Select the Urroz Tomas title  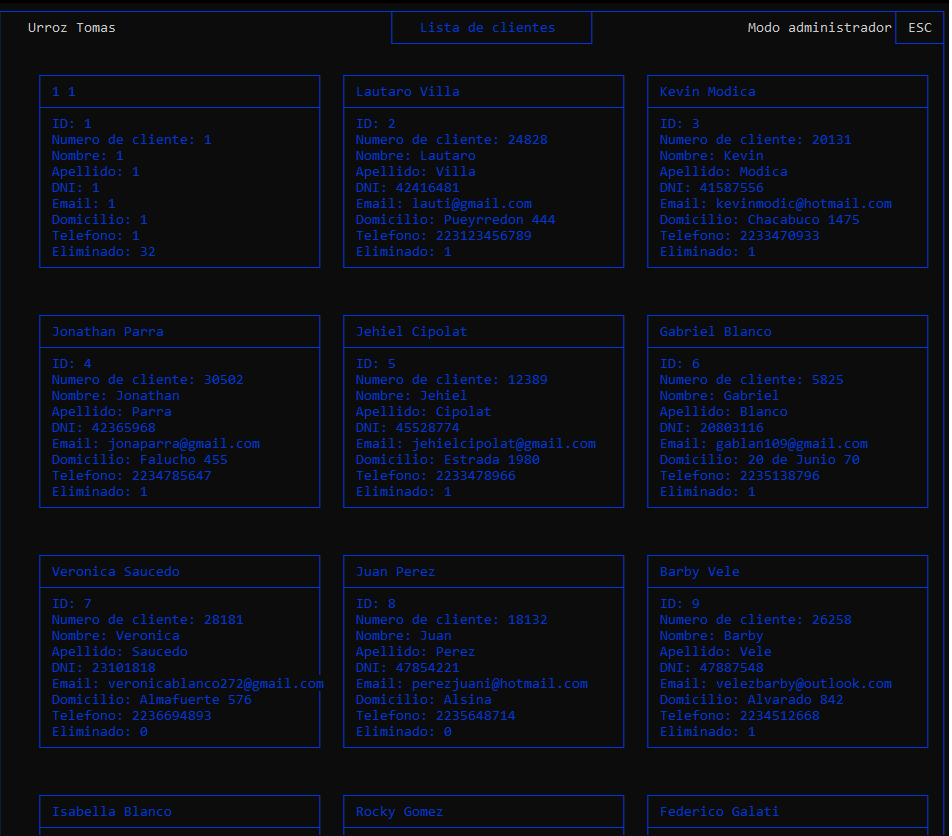(x=71, y=27)
